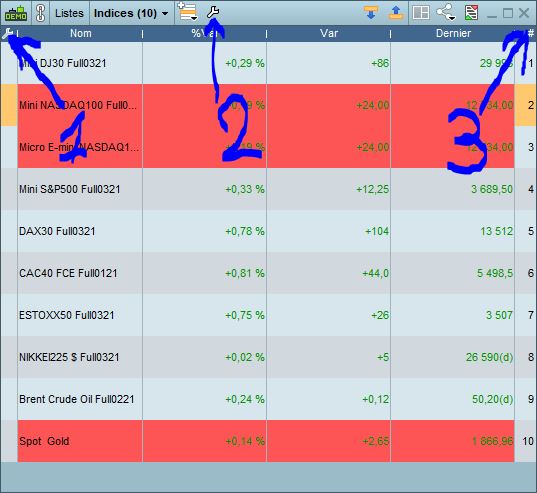The image size is (537, 493).
Task: Click row number 6 in # column
Action: pos(531,273)
